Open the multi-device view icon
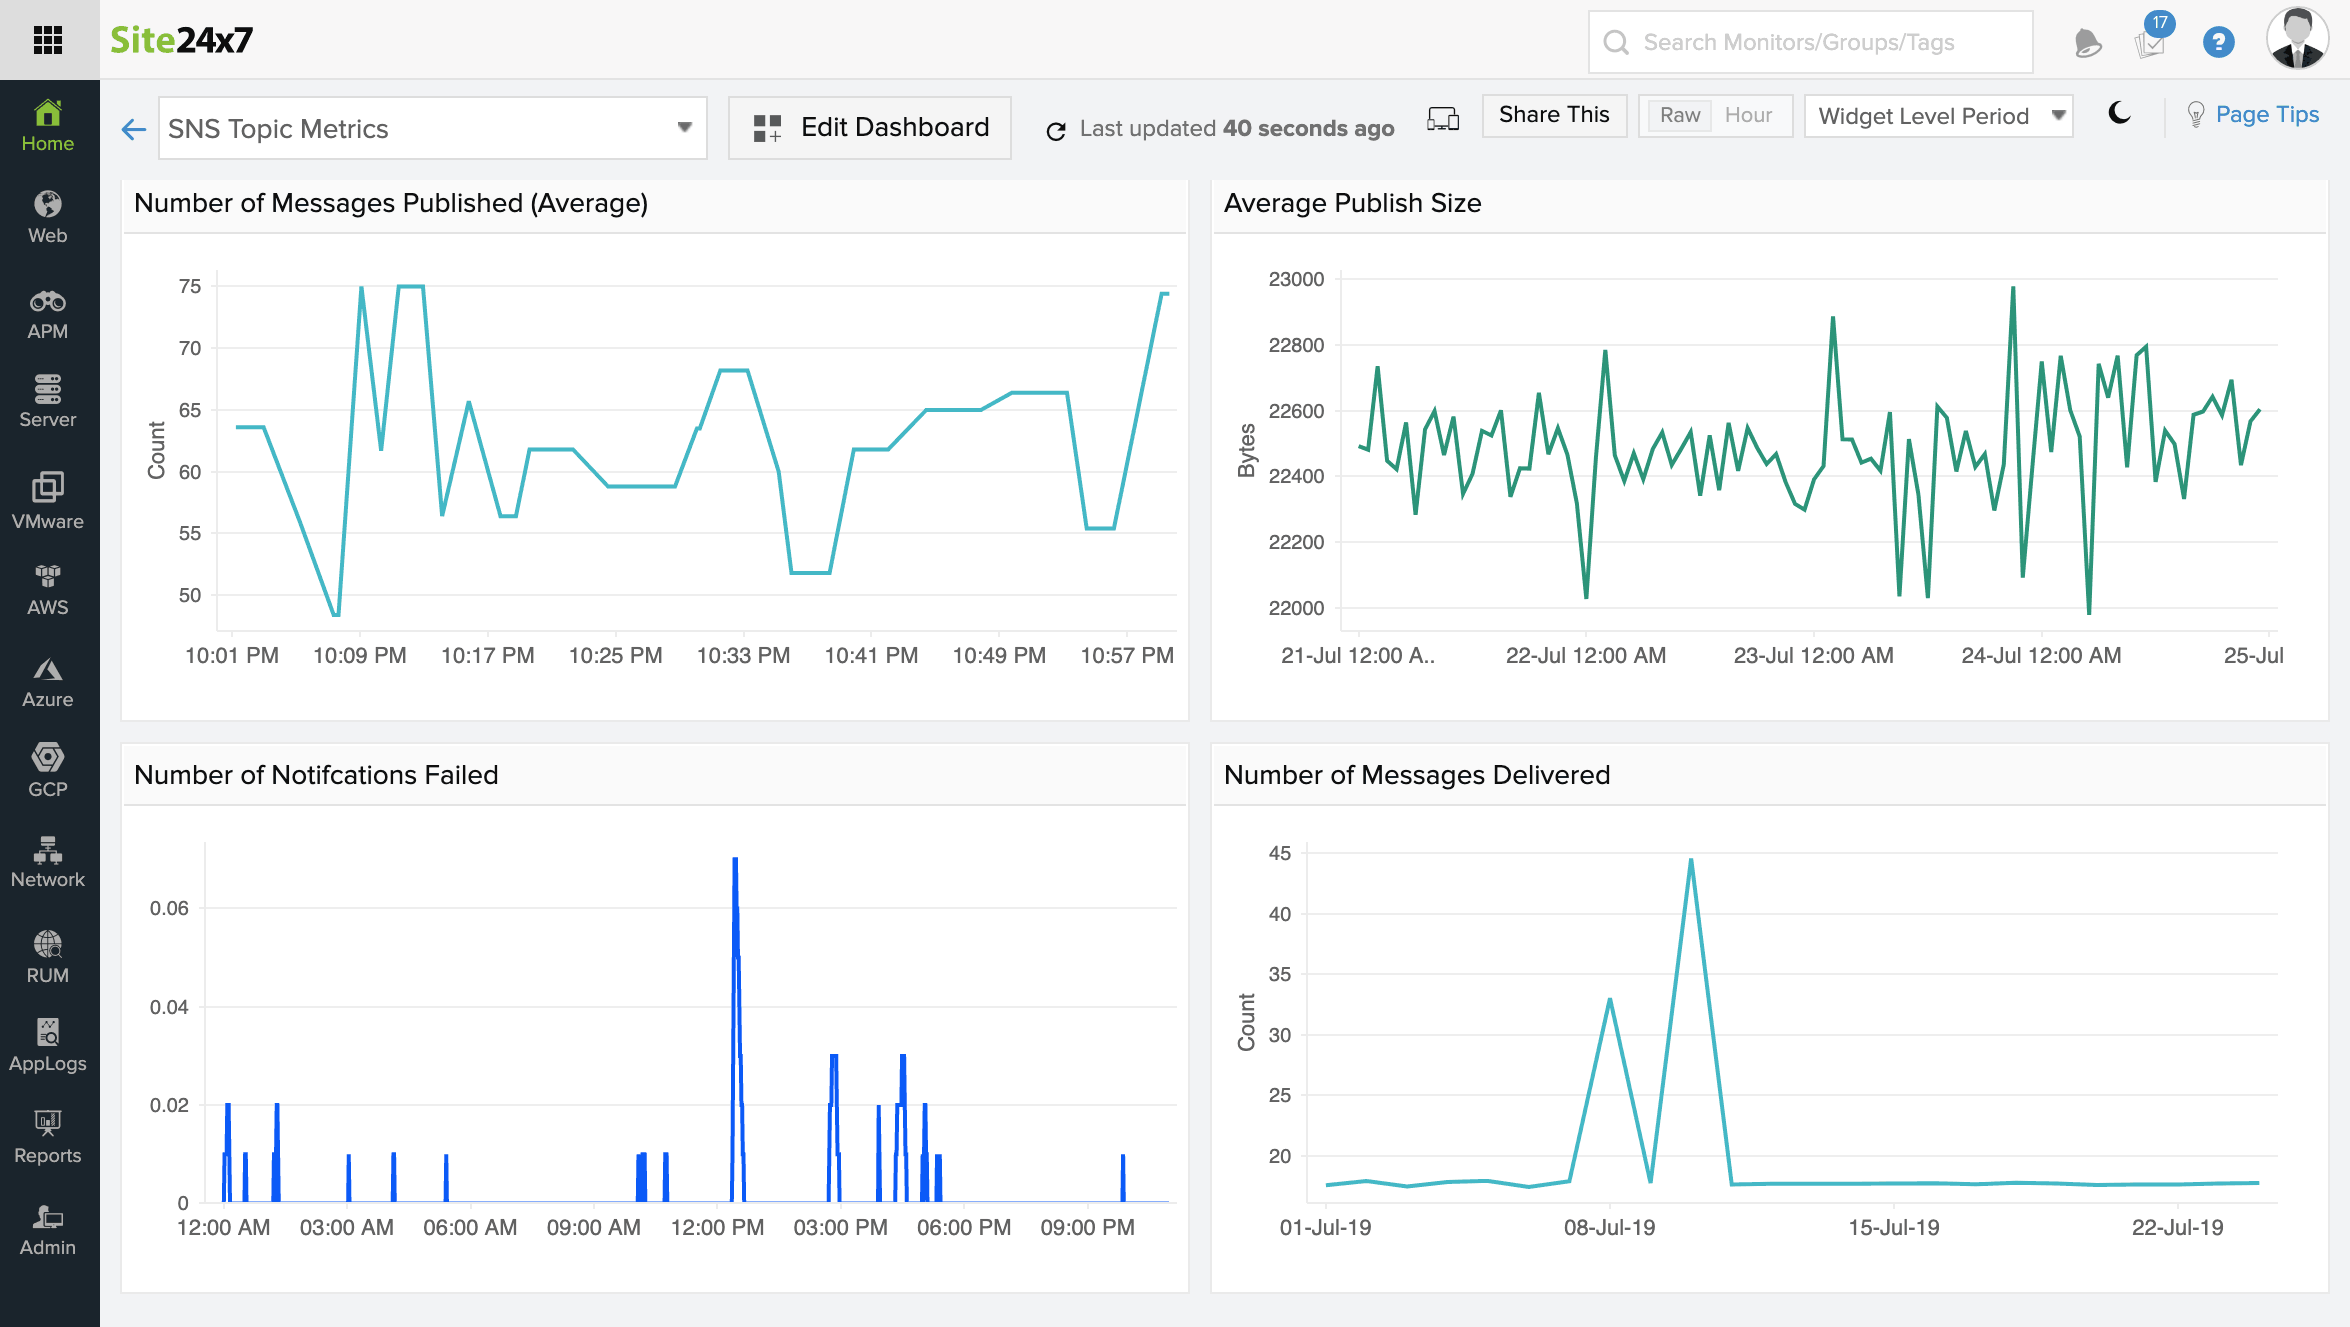The height and width of the screenshot is (1327, 2350). point(1442,119)
